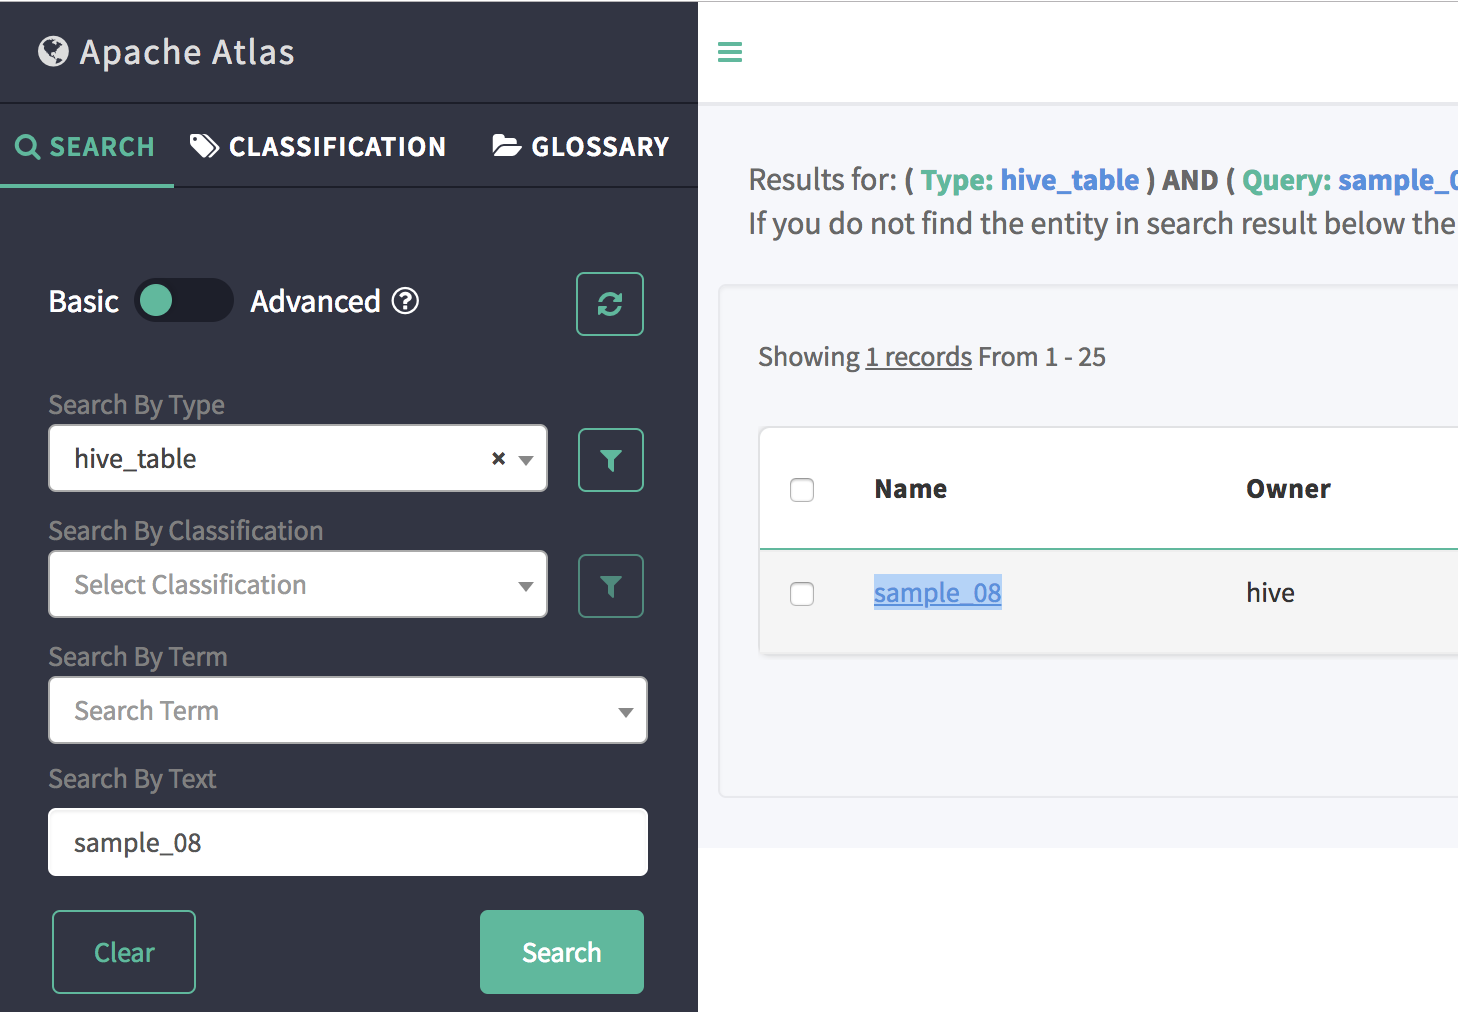The image size is (1458, 1012).
Task: Switch to the SEARCH tab
Action: click(86, 147)
